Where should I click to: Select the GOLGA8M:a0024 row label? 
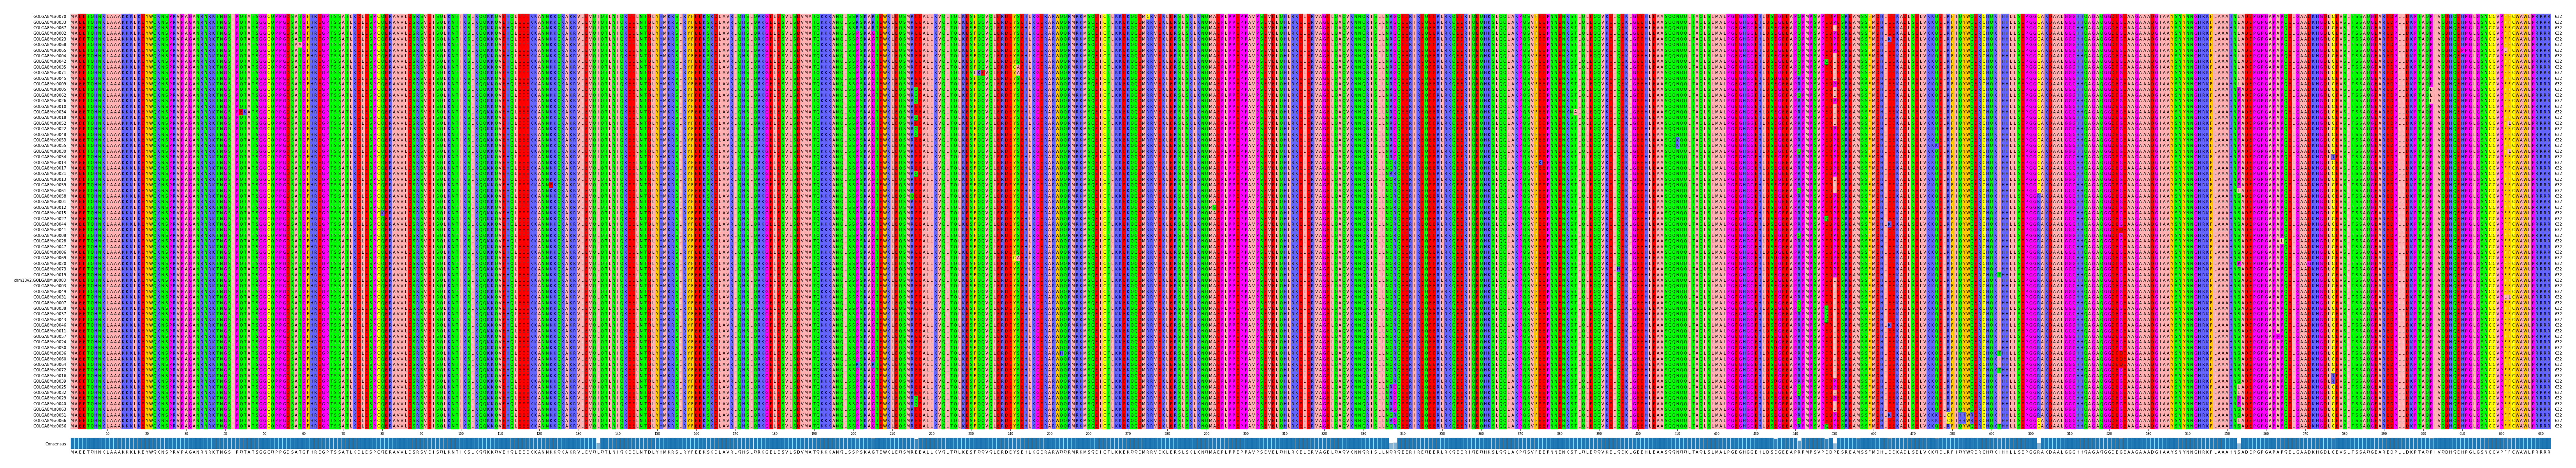click(50, 342)
